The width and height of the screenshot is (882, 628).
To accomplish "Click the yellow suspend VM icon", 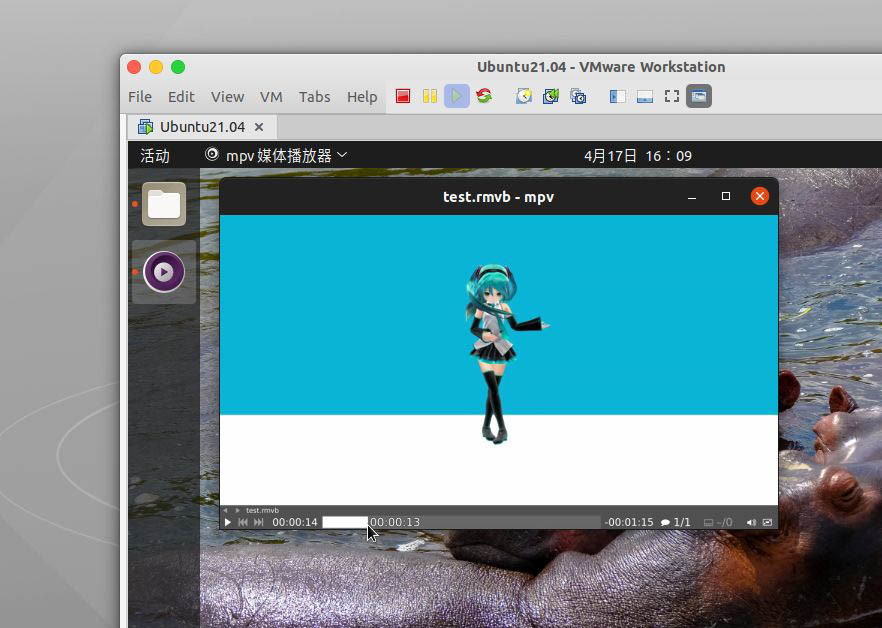I will [430, 97].
